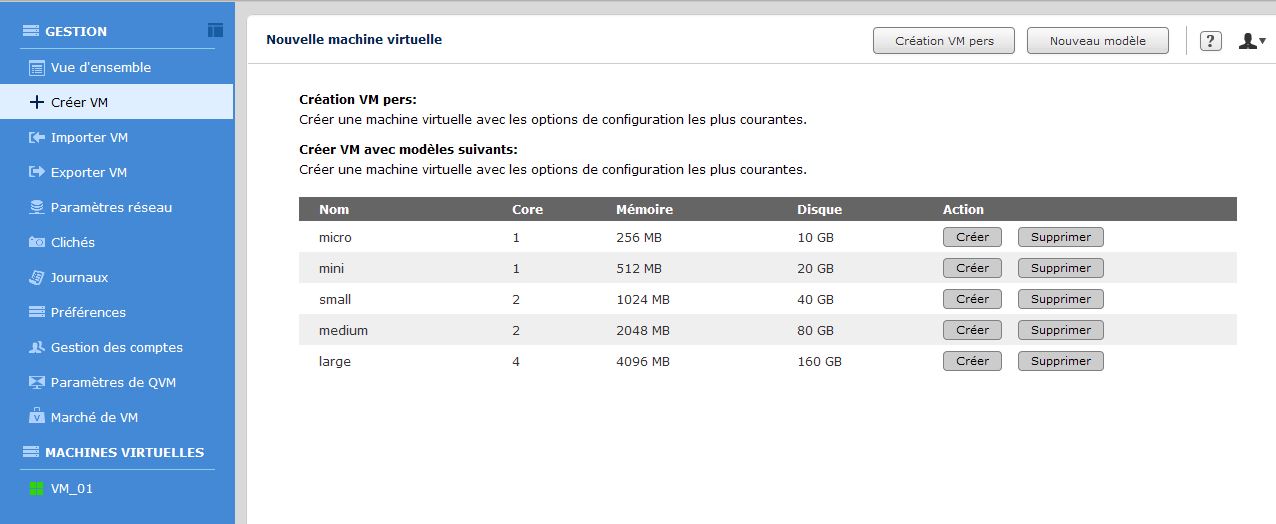1276x524 pixels.
Task: Select the Paramètres de QVM entry
Action: click(113, 383)
